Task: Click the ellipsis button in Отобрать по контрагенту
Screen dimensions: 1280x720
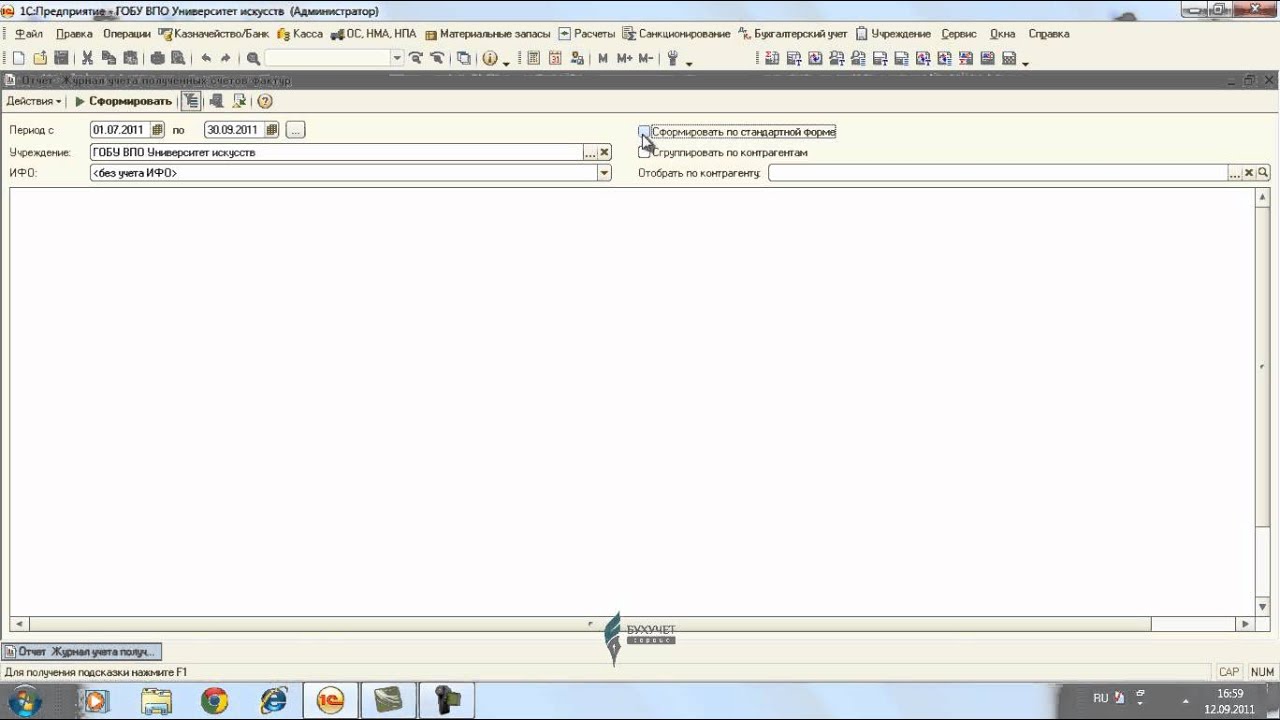Action: coord(1235,173)
